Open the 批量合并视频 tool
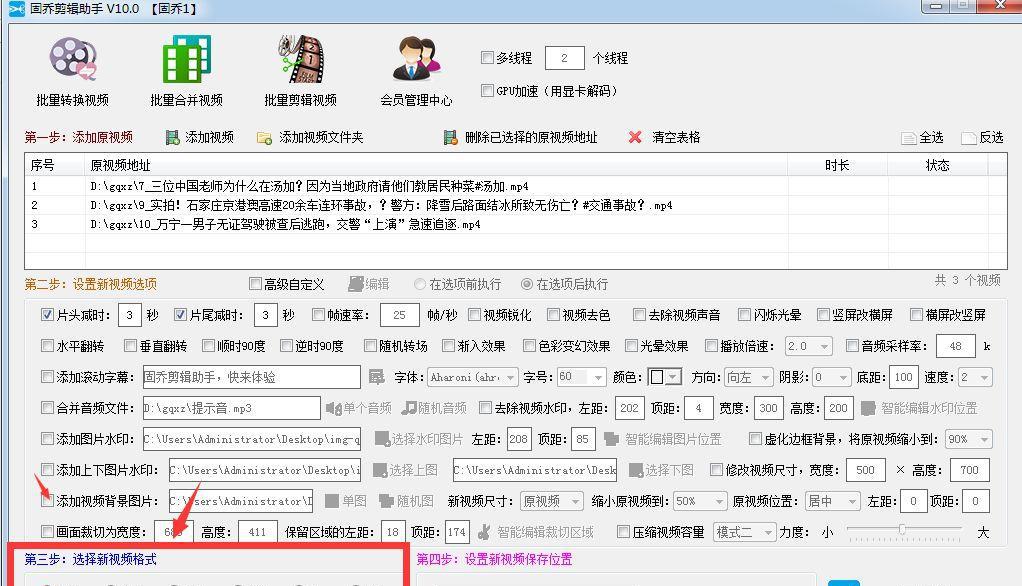 [186, 70]
